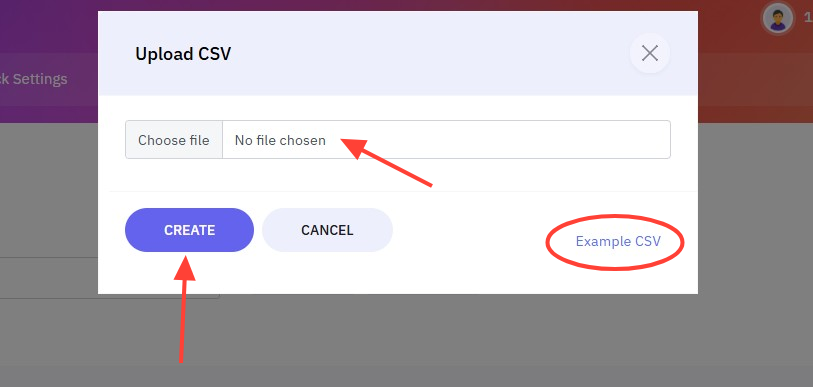Focus the partially hidden input field behind the dialog

[x=49, y=278]
